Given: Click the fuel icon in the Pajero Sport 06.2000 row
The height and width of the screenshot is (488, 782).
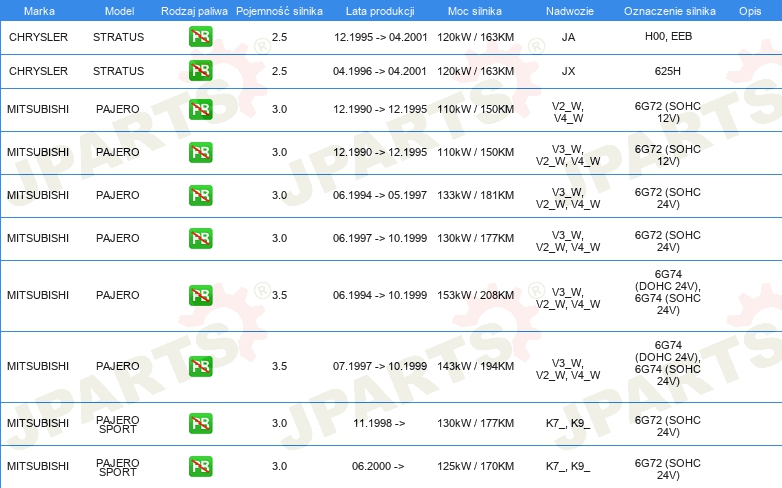Looking at the screenshot, I should coord(200,466).
